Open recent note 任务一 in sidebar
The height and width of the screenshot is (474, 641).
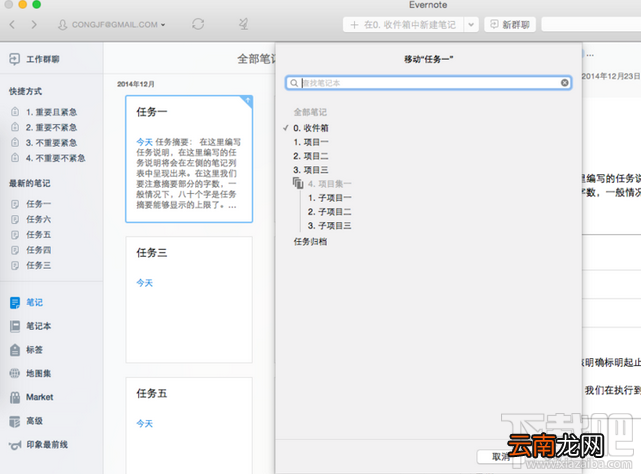(x=31, y=204)
